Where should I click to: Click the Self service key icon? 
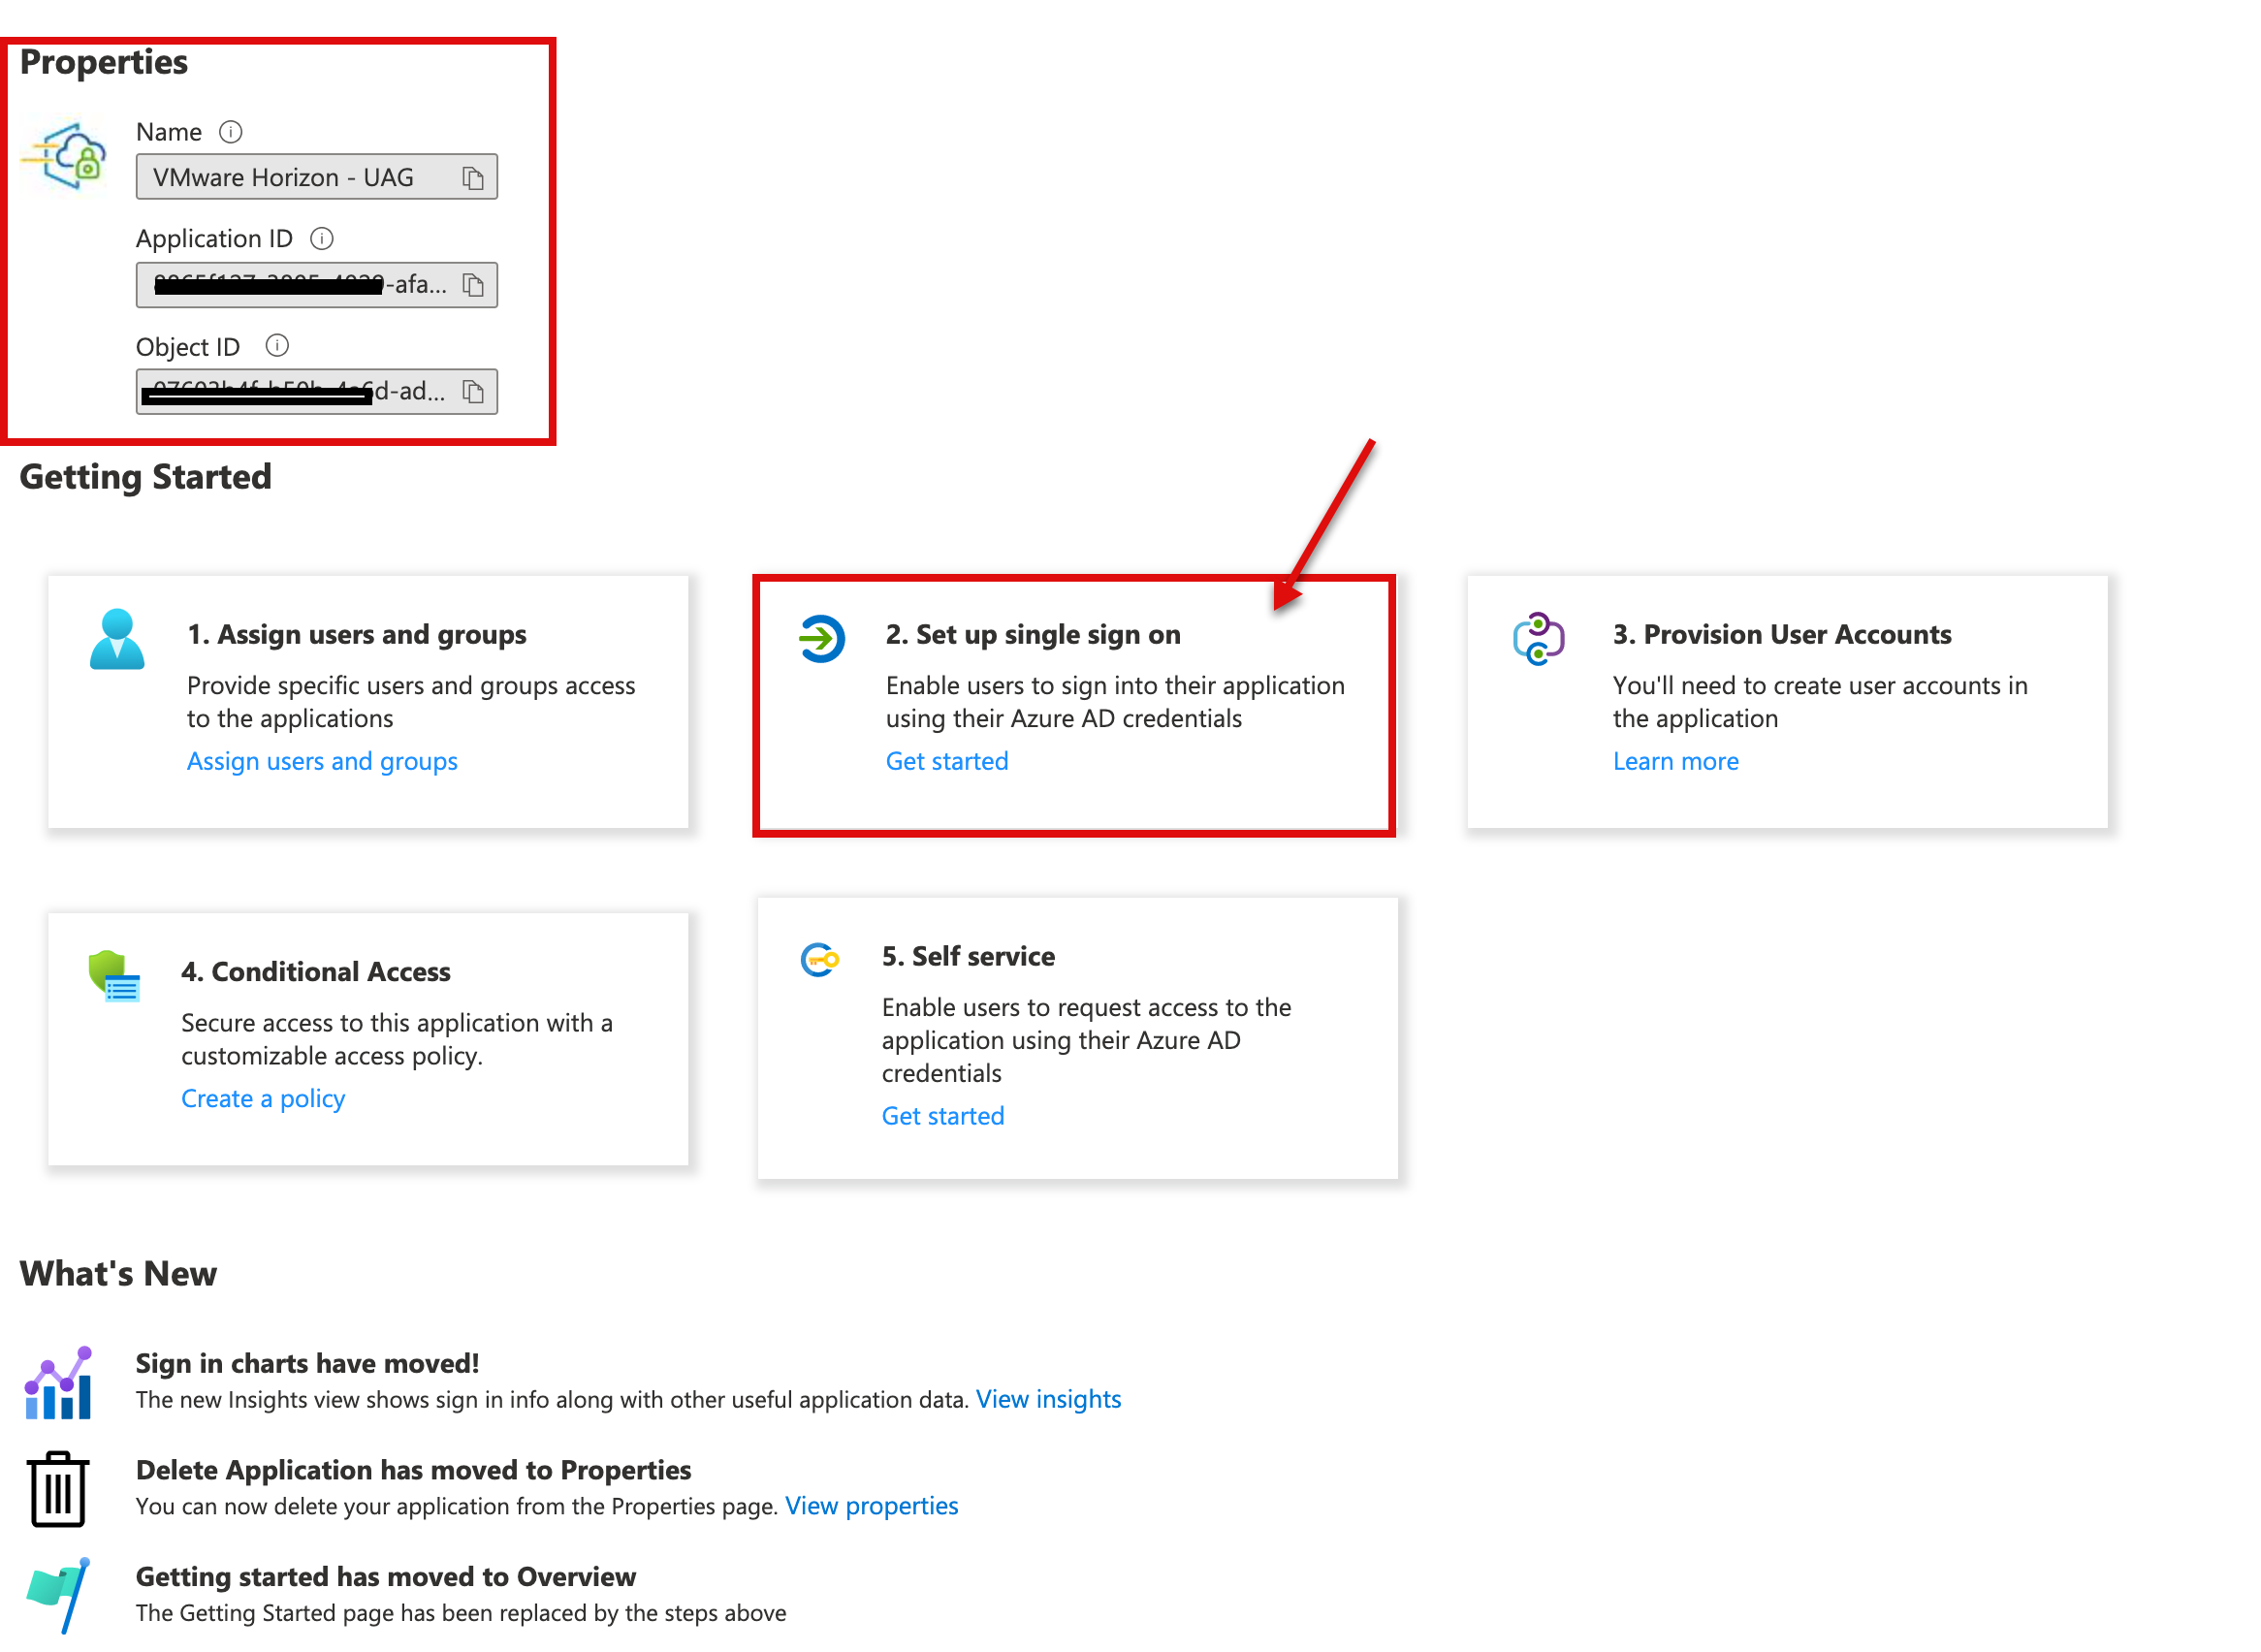pyautogui.click(x=820, y=961)
